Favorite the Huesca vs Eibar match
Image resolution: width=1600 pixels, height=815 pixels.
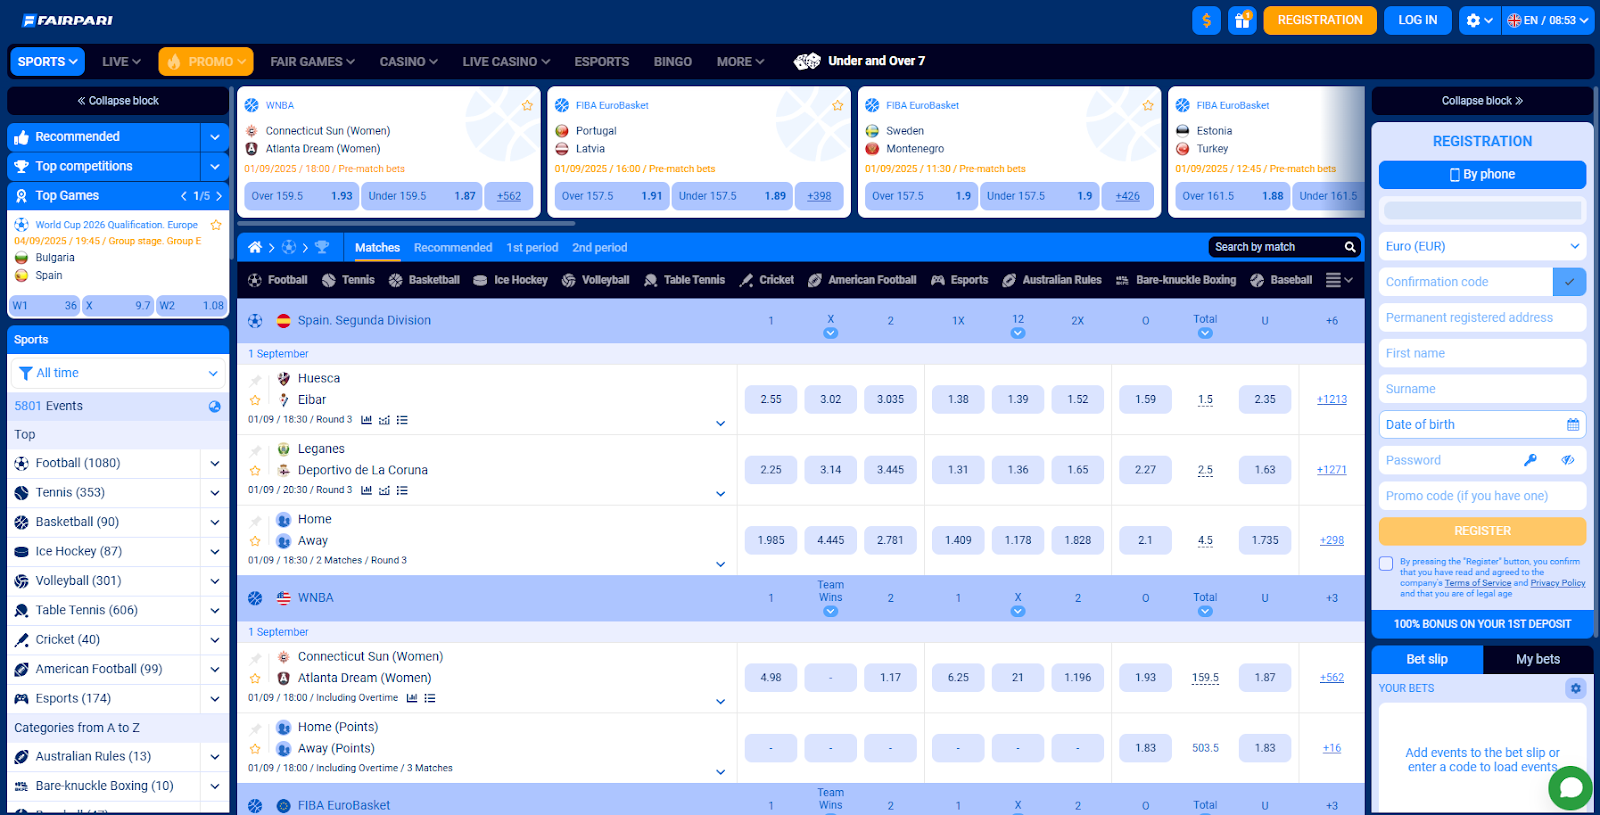pyautogui.click(x=255, y=400)
